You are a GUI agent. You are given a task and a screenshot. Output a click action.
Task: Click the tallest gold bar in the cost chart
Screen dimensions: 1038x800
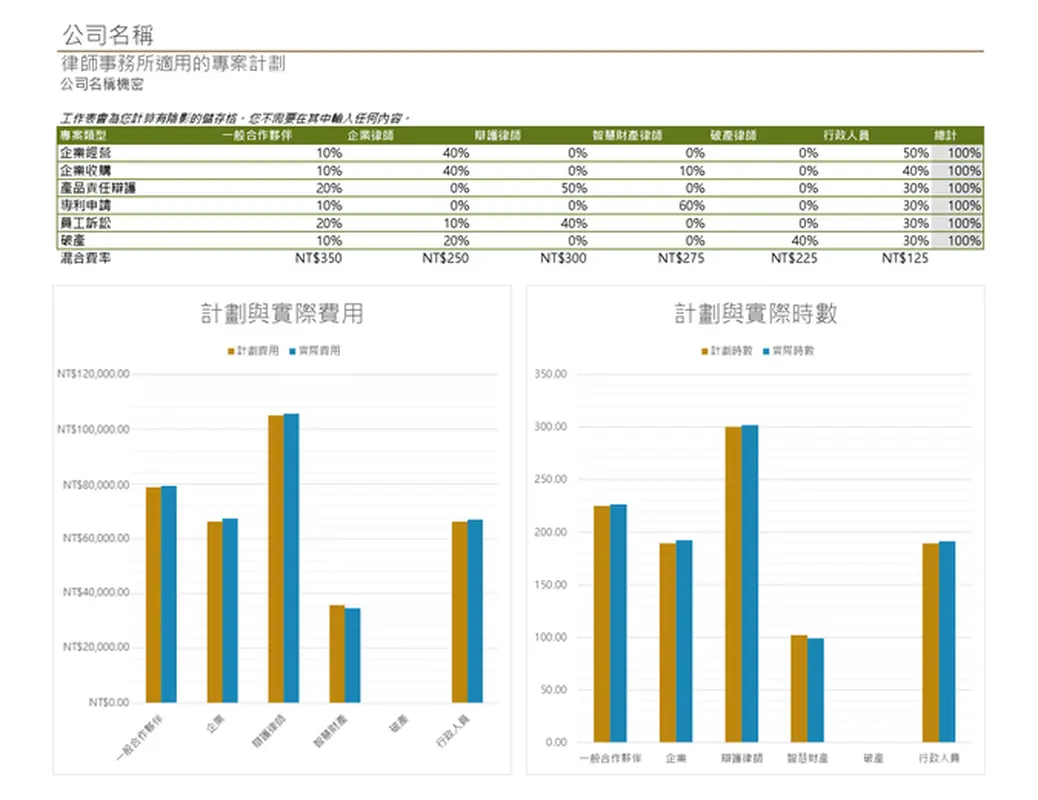pyautogui.click(x=275, y=558)
